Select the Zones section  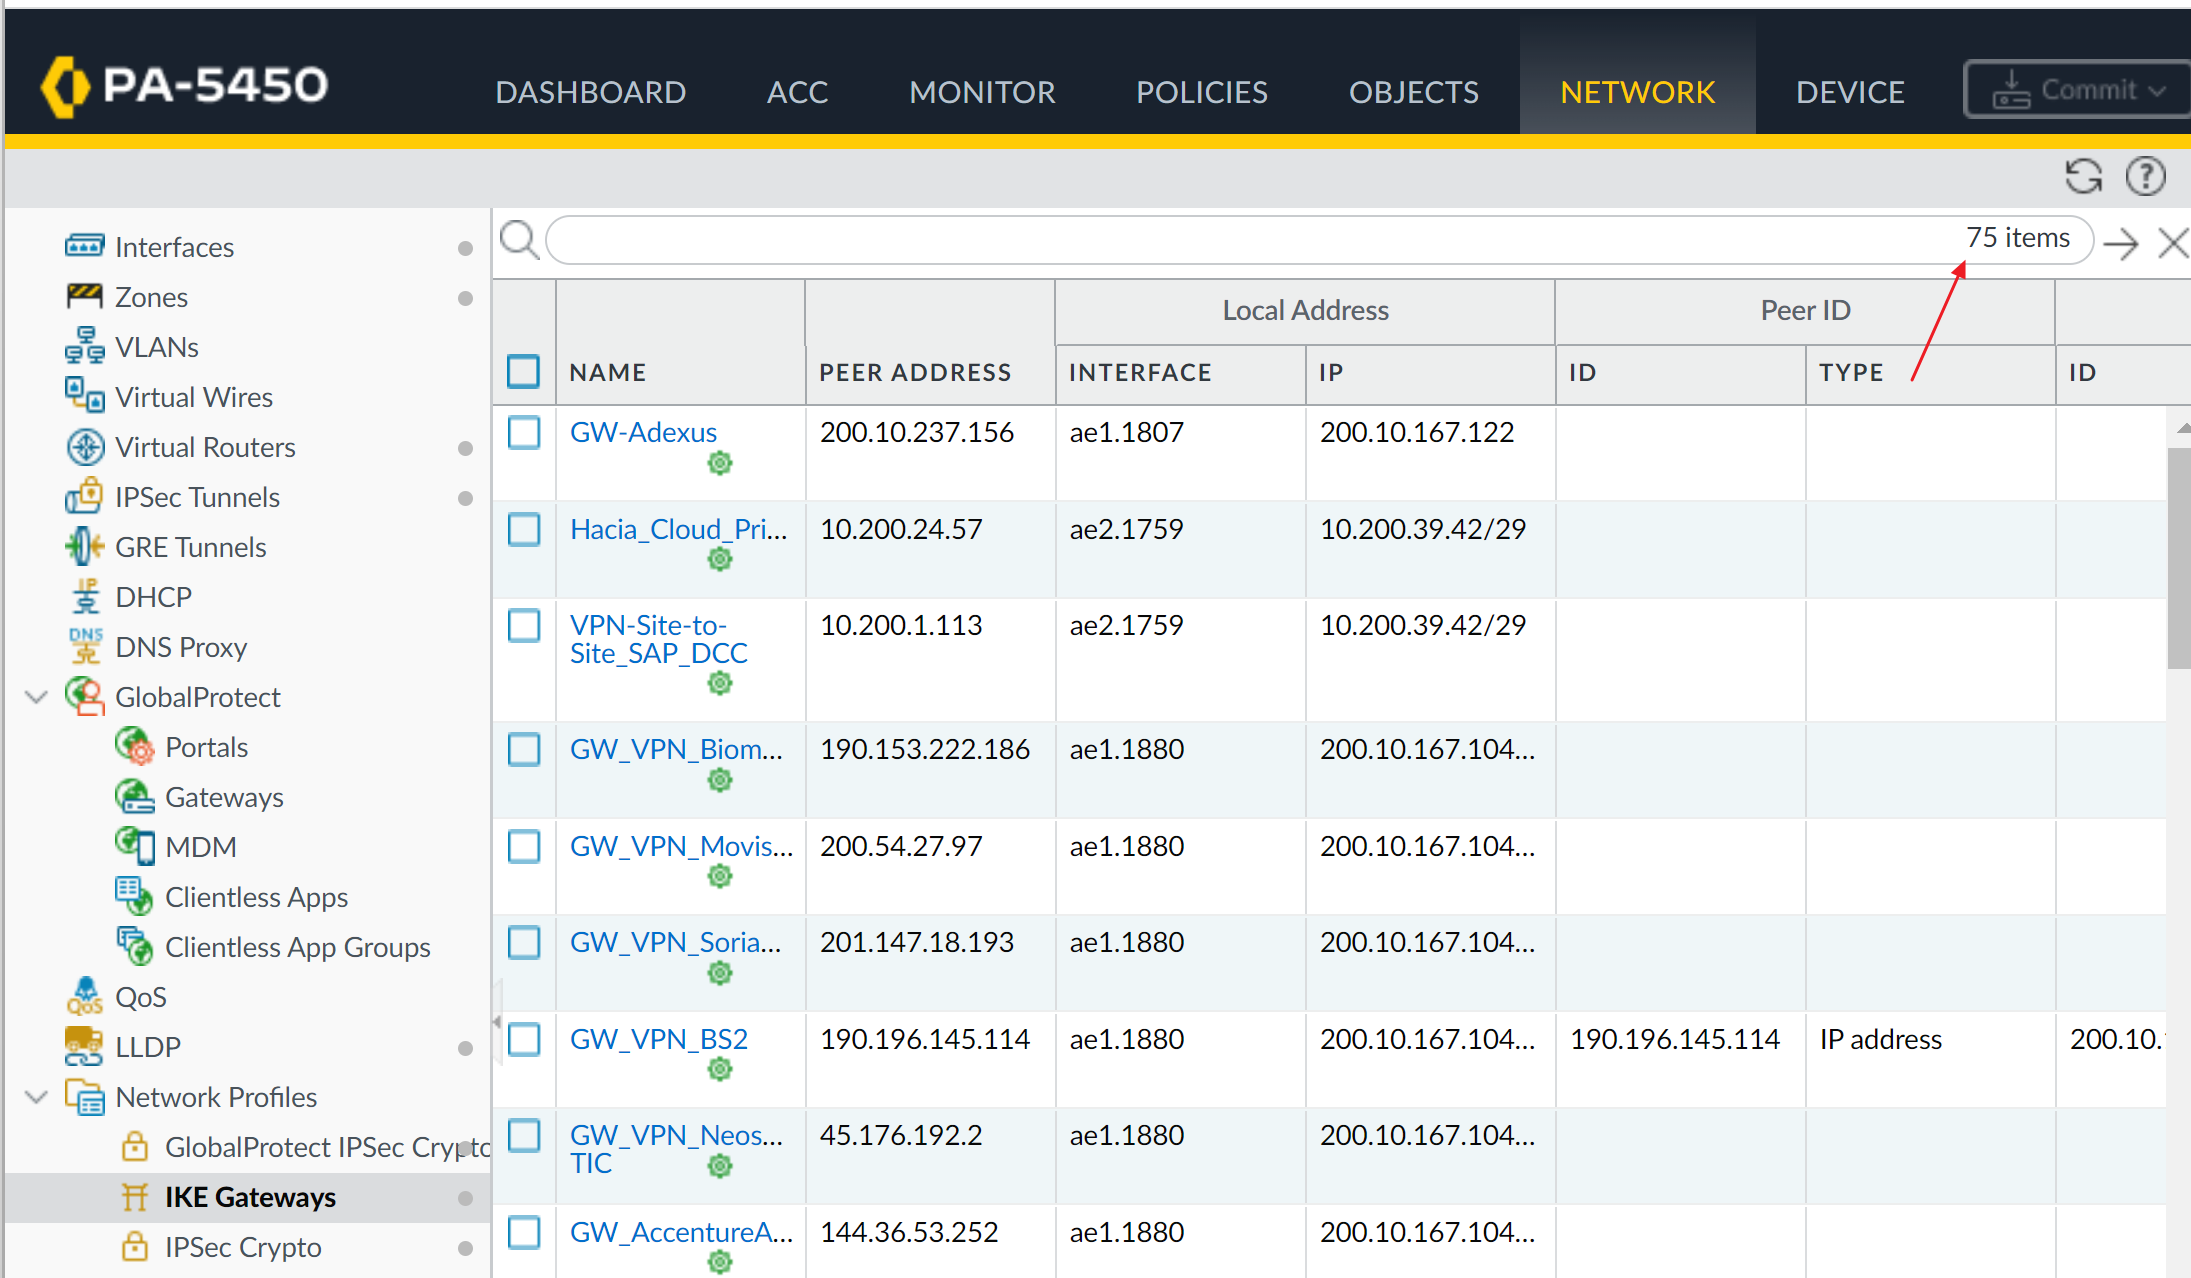point(151,297)
